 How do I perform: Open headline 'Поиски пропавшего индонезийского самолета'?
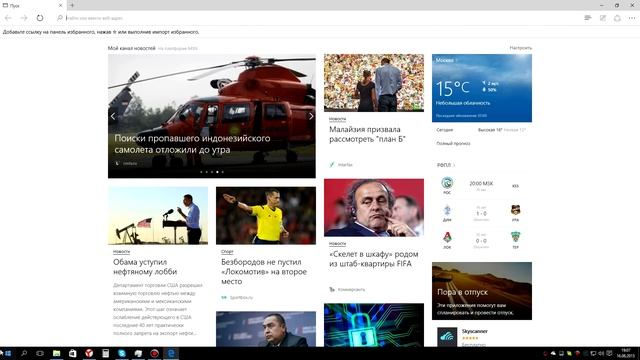pyautogui.click(x=192, y=144)
